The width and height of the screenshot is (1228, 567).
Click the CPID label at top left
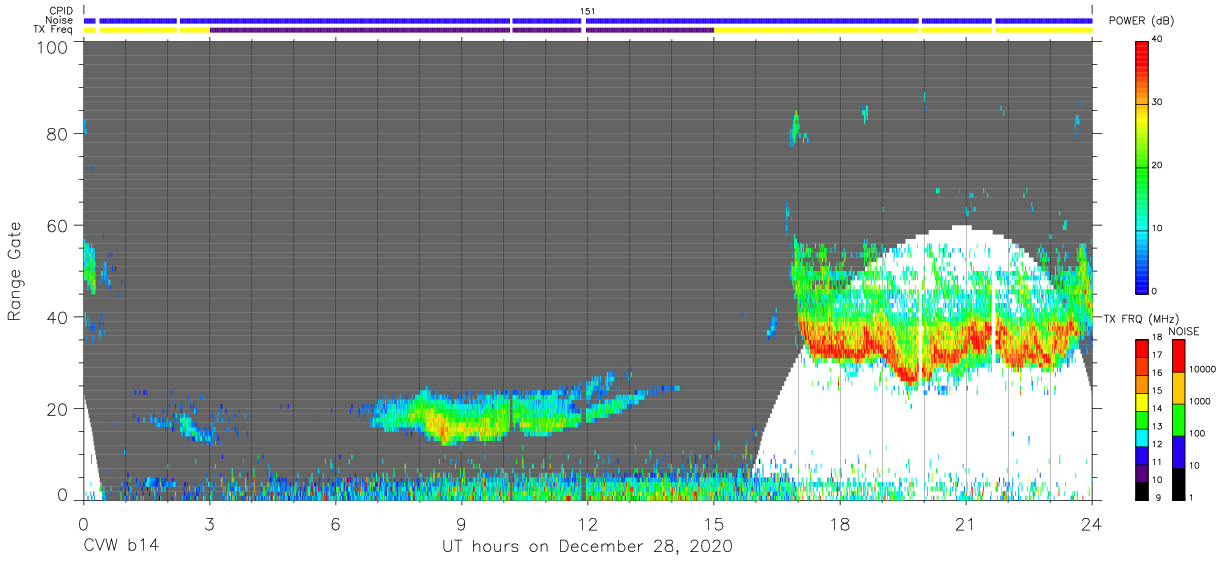point(60,11)
